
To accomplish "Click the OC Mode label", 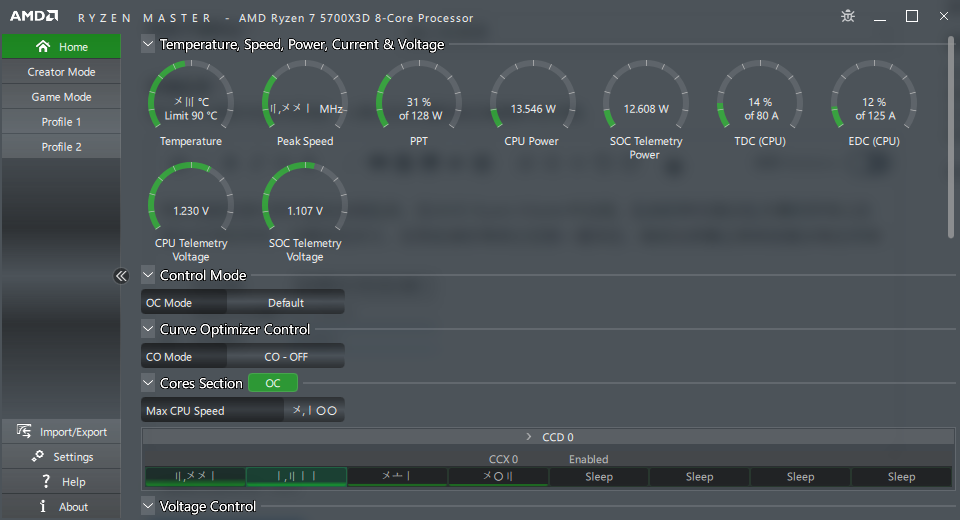I will click(x=169, y=303).
